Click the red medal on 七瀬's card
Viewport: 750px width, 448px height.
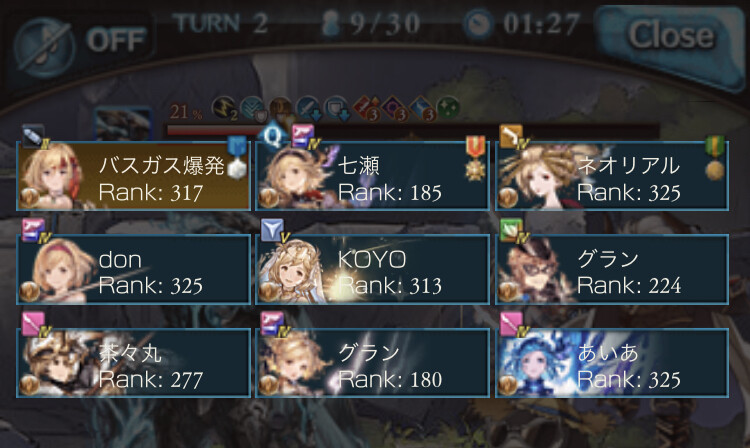click(x=475, y=158)
